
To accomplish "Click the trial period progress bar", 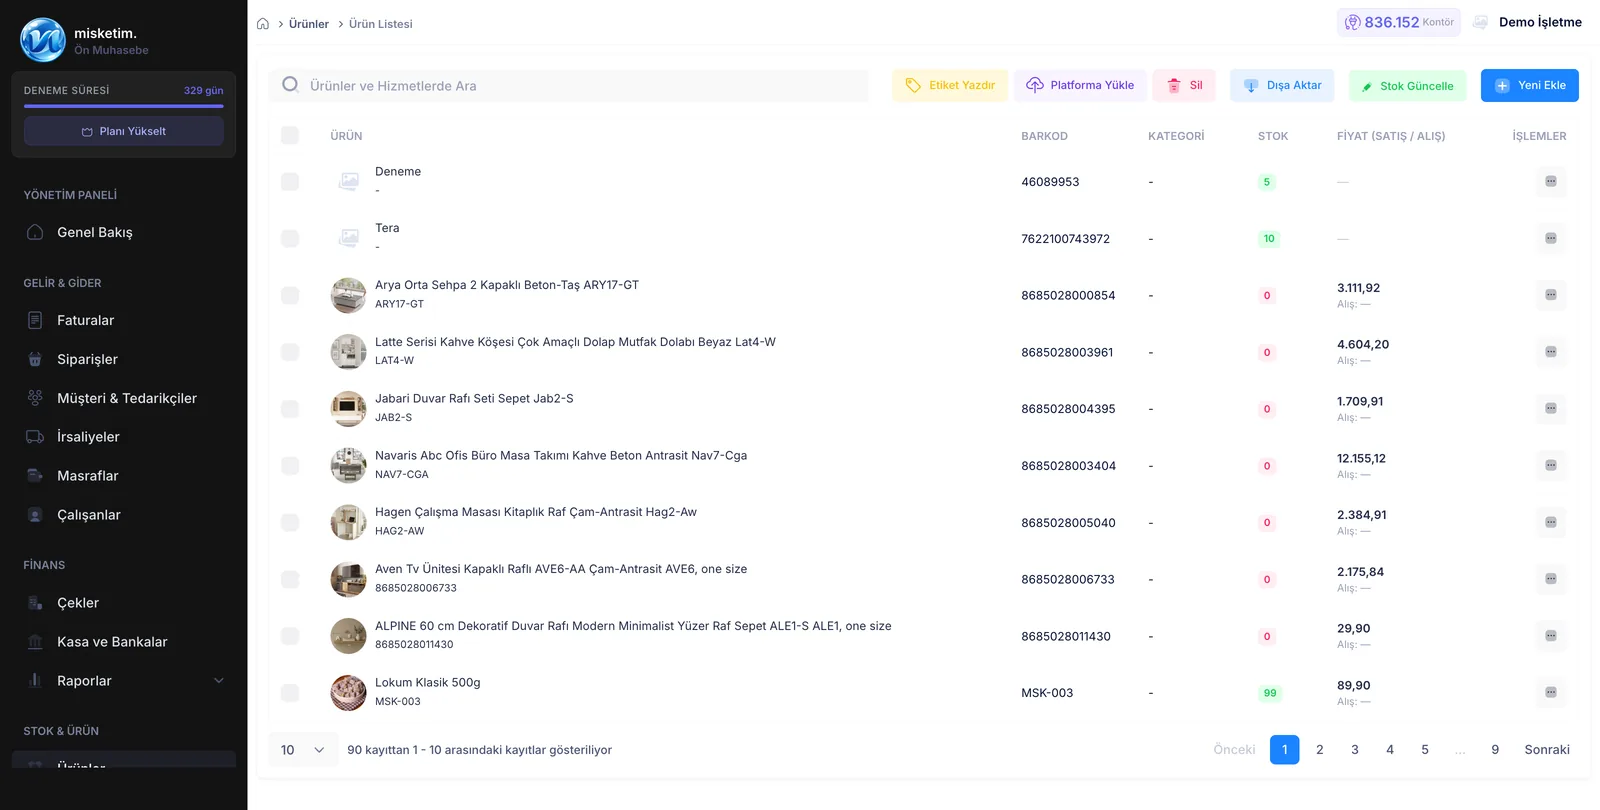I will click(124, 104).
